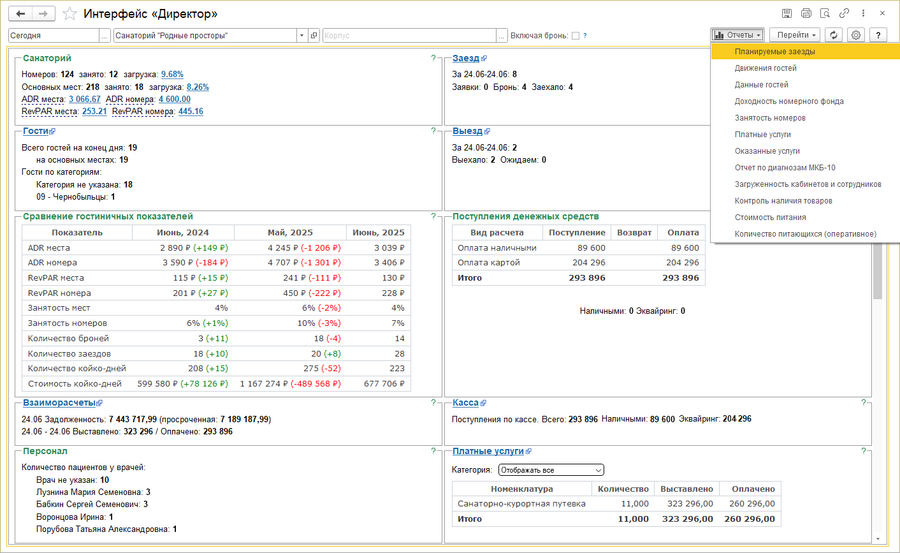The image size is (900, 553).
Task: Open settings via the gear icon
Action: click(x=856, y=35)
